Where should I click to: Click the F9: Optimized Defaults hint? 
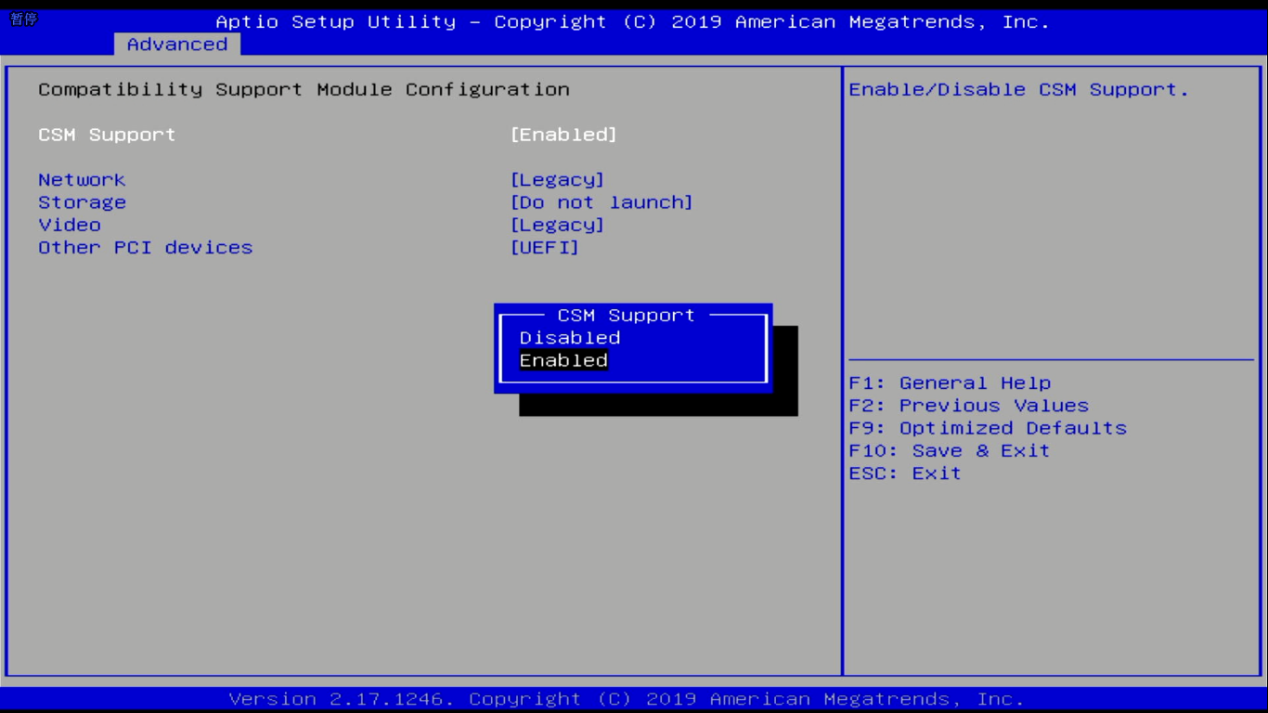click(987, 428)
